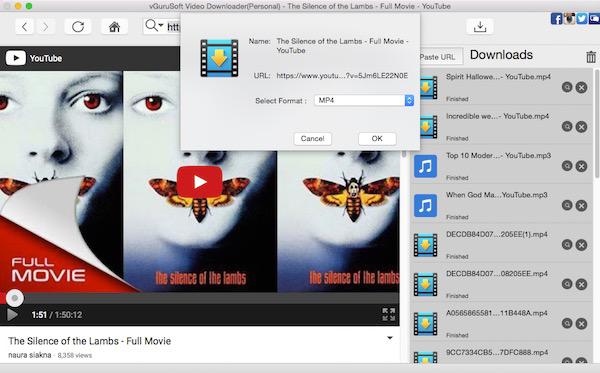The width and height of the screenshot is (600, 373).
Task: Reveal DECDB84D07...205EE(1).mp4 in Finder
Action: click(567, 245)
